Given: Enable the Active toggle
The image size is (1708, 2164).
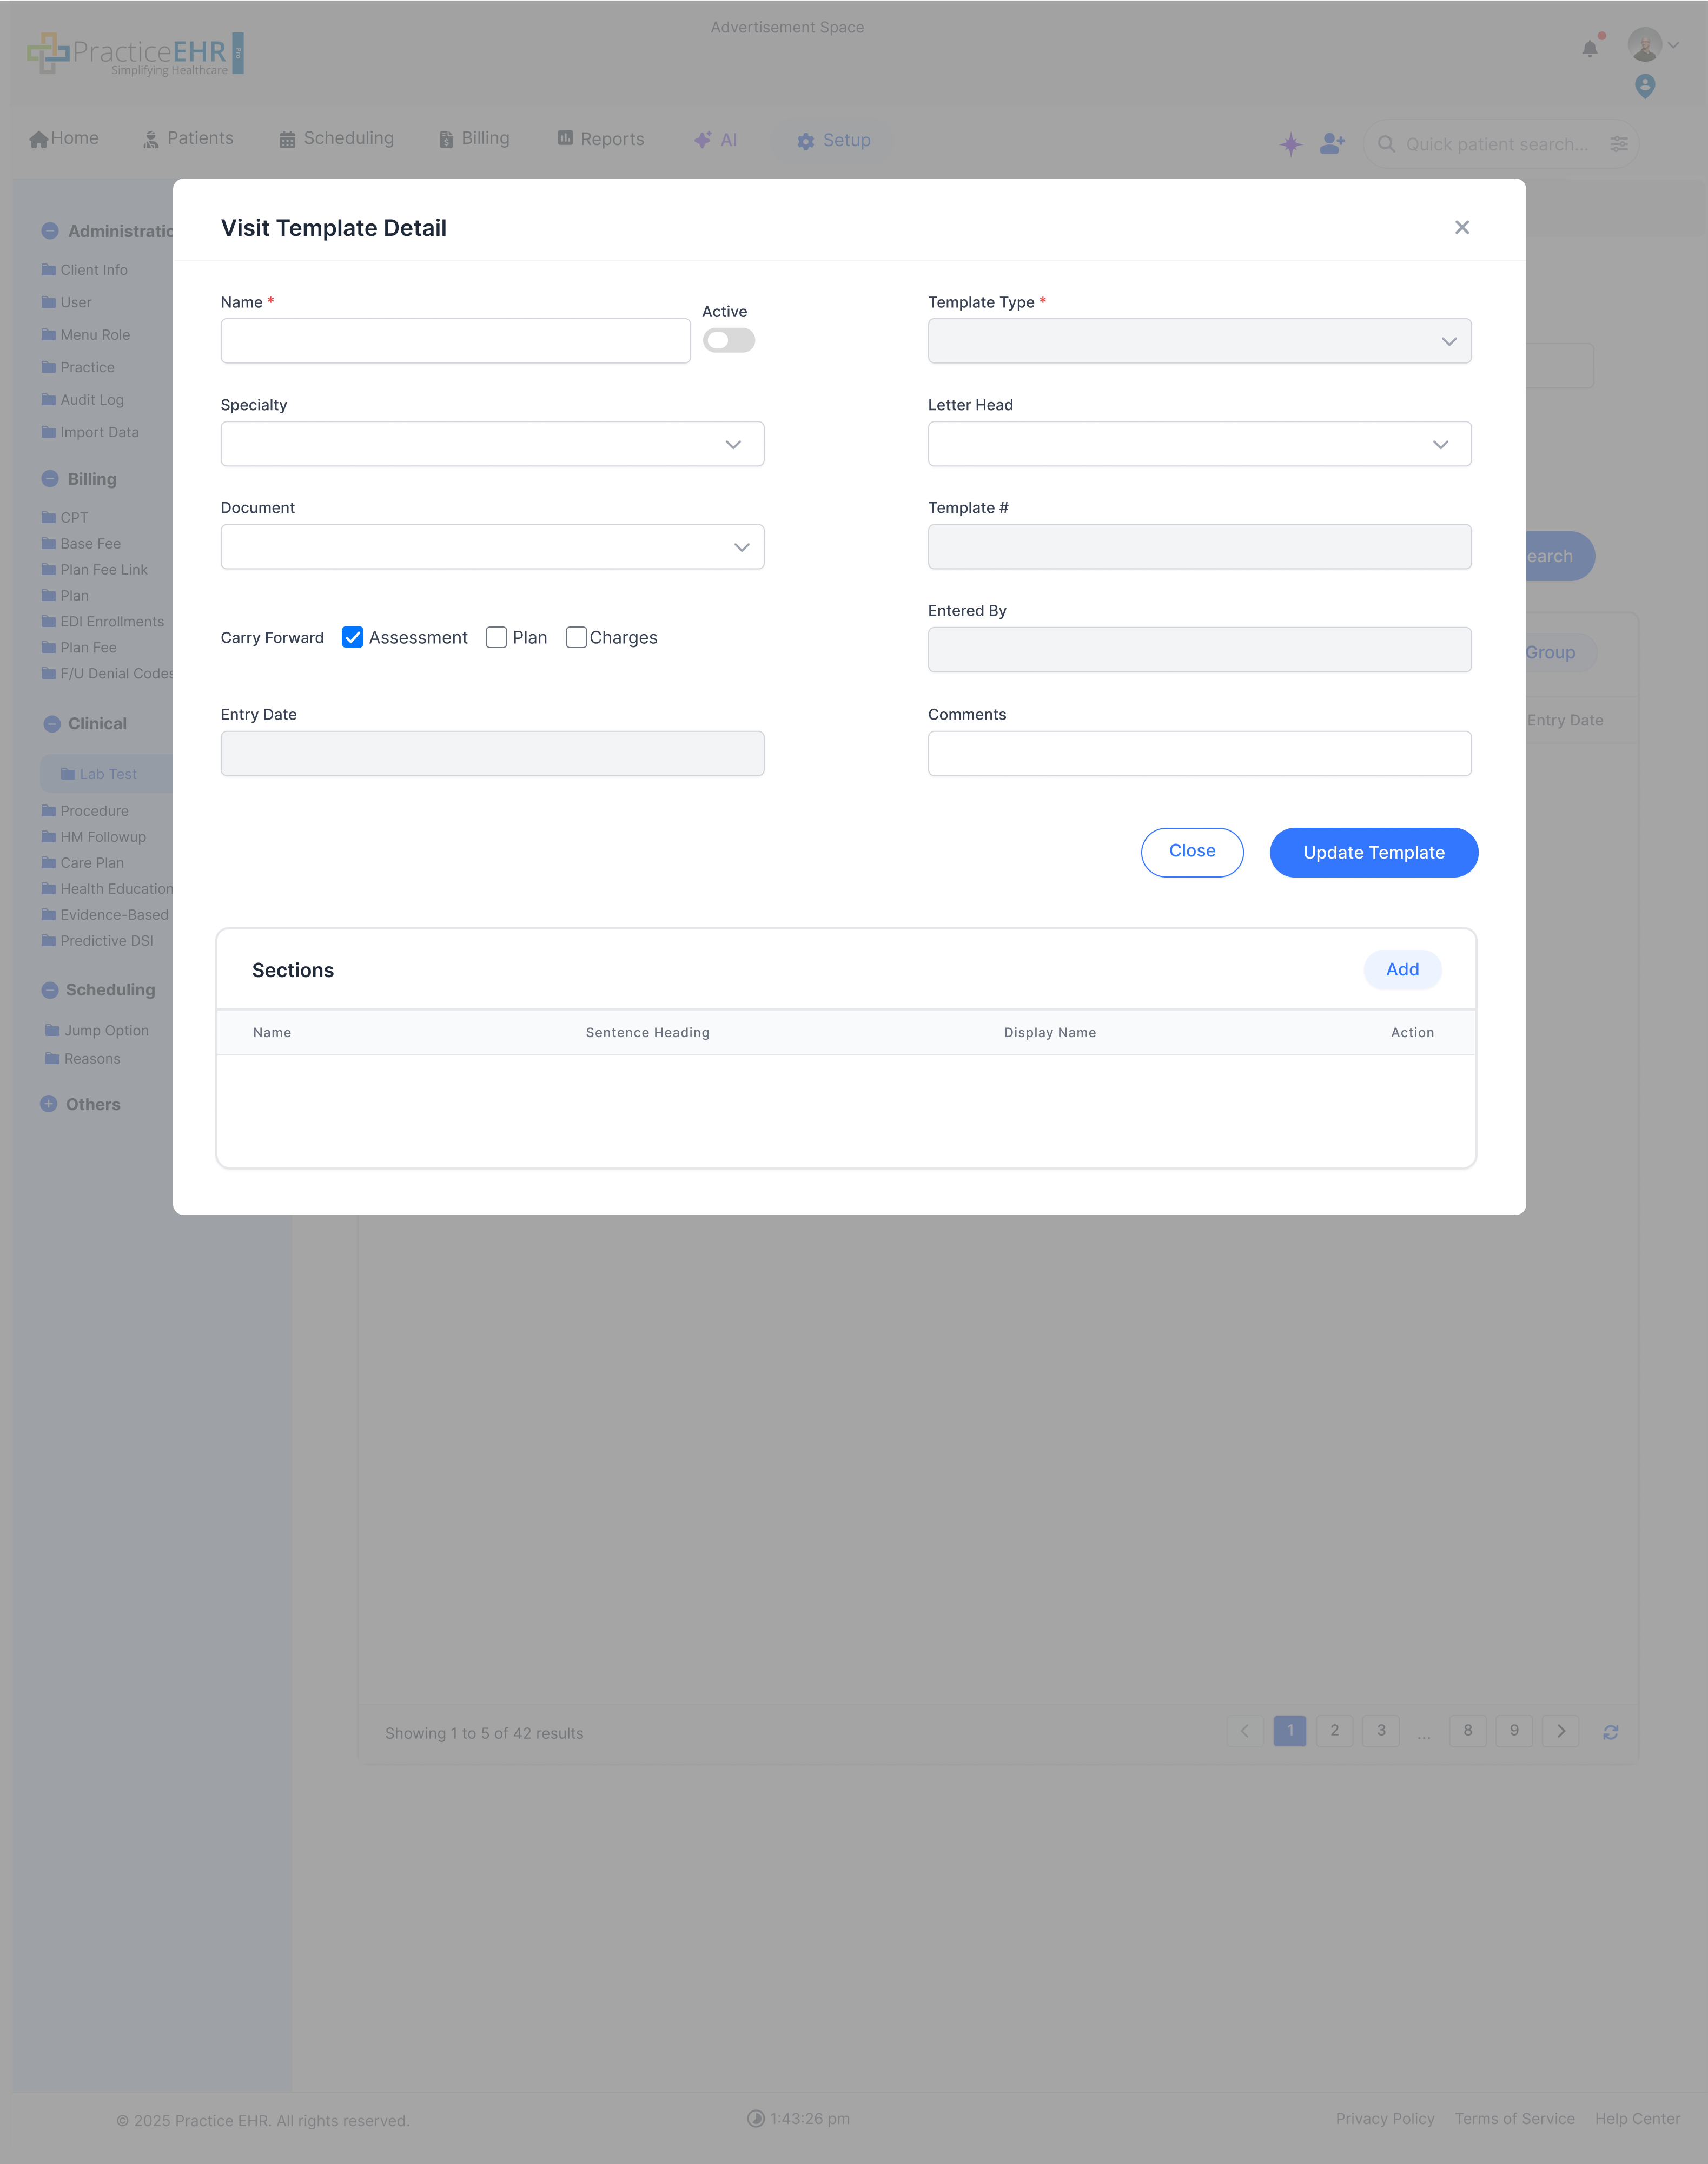Looking at the screenshot, I should (x=729, y=340).
